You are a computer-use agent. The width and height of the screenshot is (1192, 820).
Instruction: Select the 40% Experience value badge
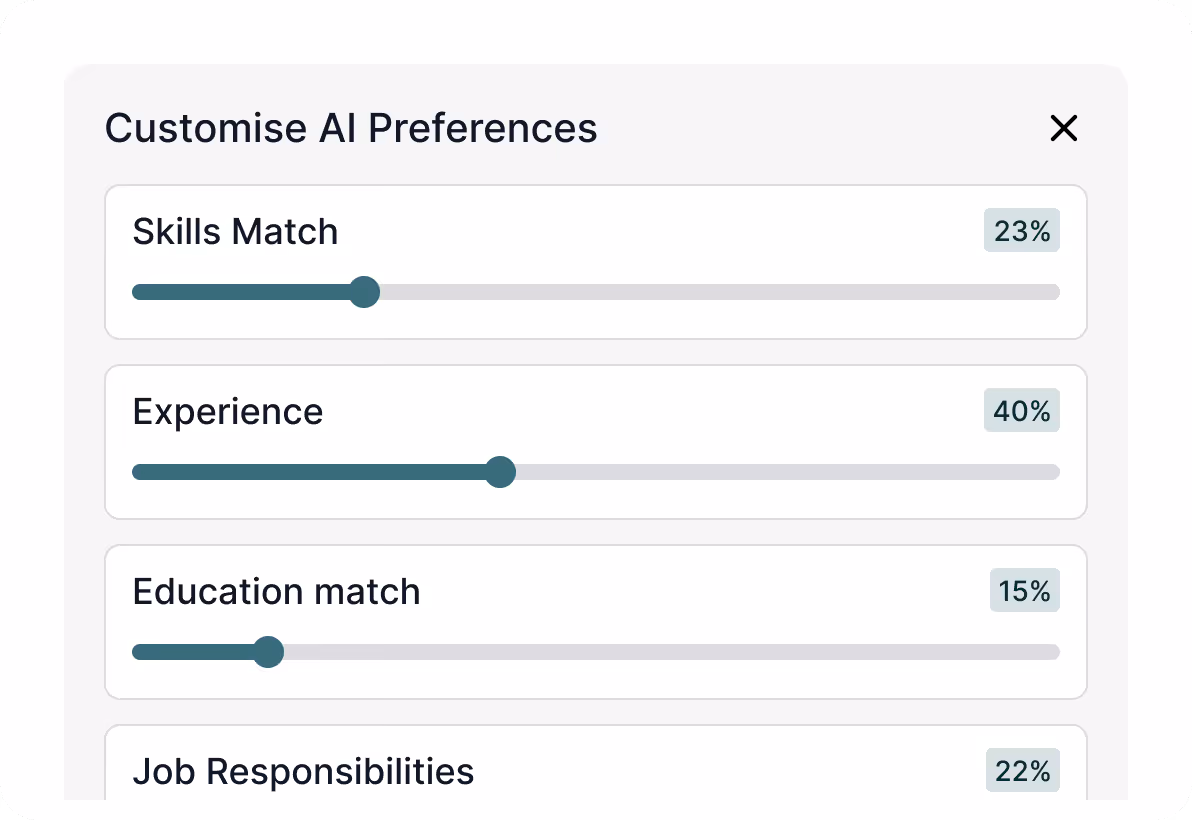pyautogui.click(x=1022, y=411)
